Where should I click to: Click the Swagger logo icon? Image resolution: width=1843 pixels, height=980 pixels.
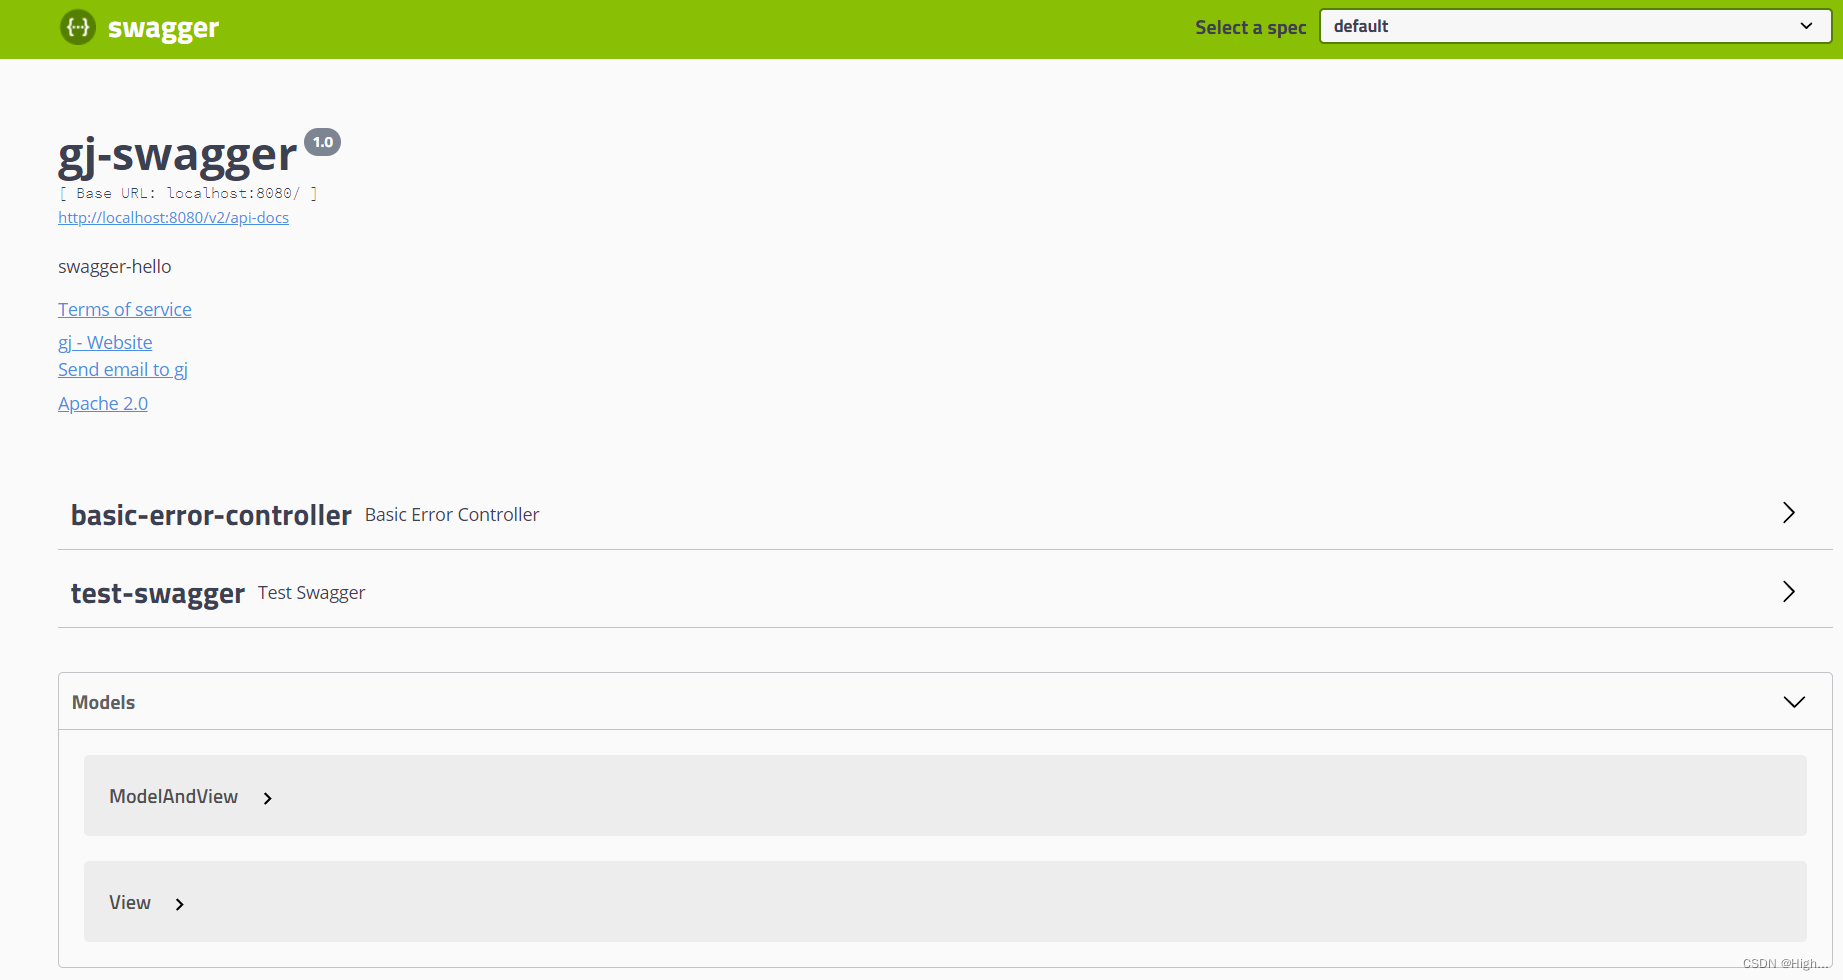coord(77,27)
